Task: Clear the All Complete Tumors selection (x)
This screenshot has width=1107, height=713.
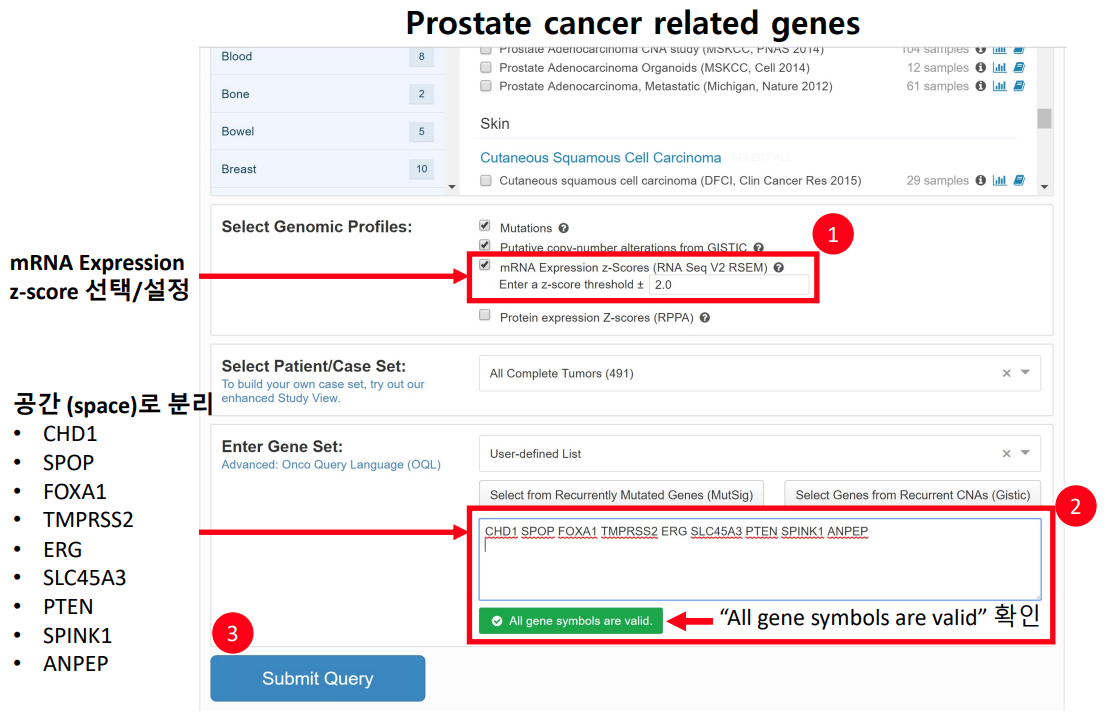Action: tap(1006, 374)
